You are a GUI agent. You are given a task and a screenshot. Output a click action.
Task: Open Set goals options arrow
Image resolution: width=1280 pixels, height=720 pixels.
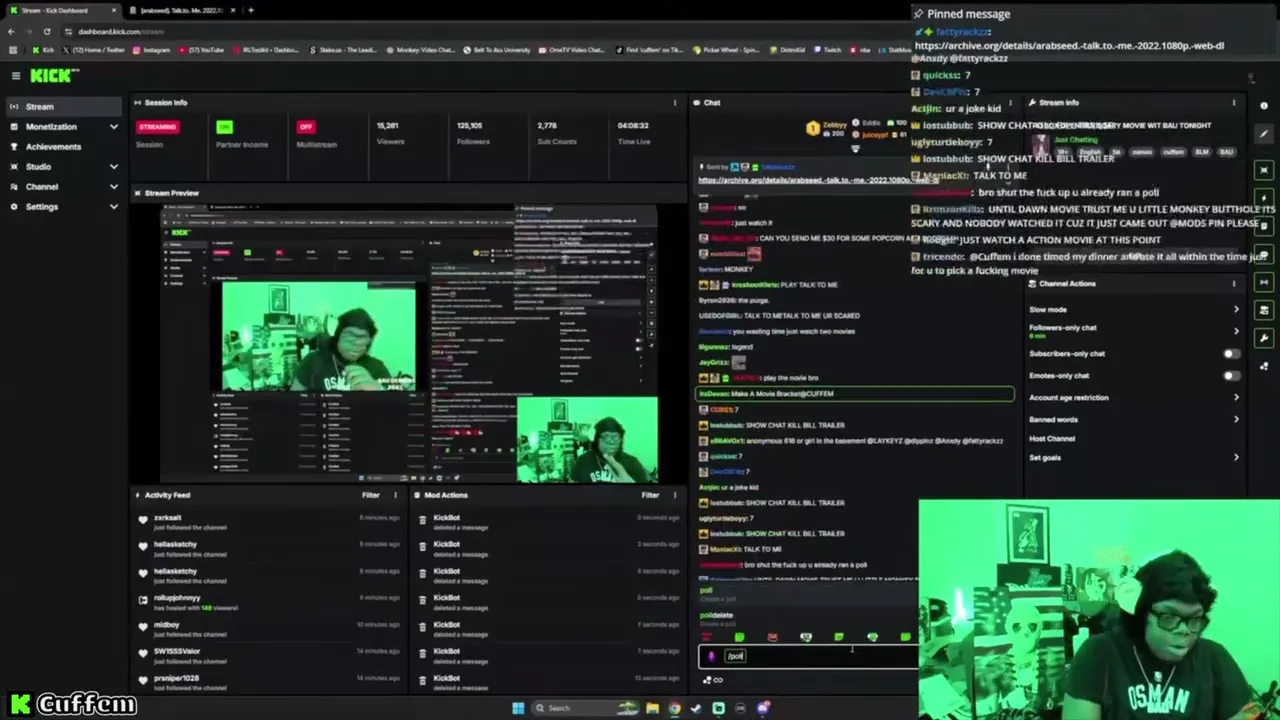click(1236, 458)
